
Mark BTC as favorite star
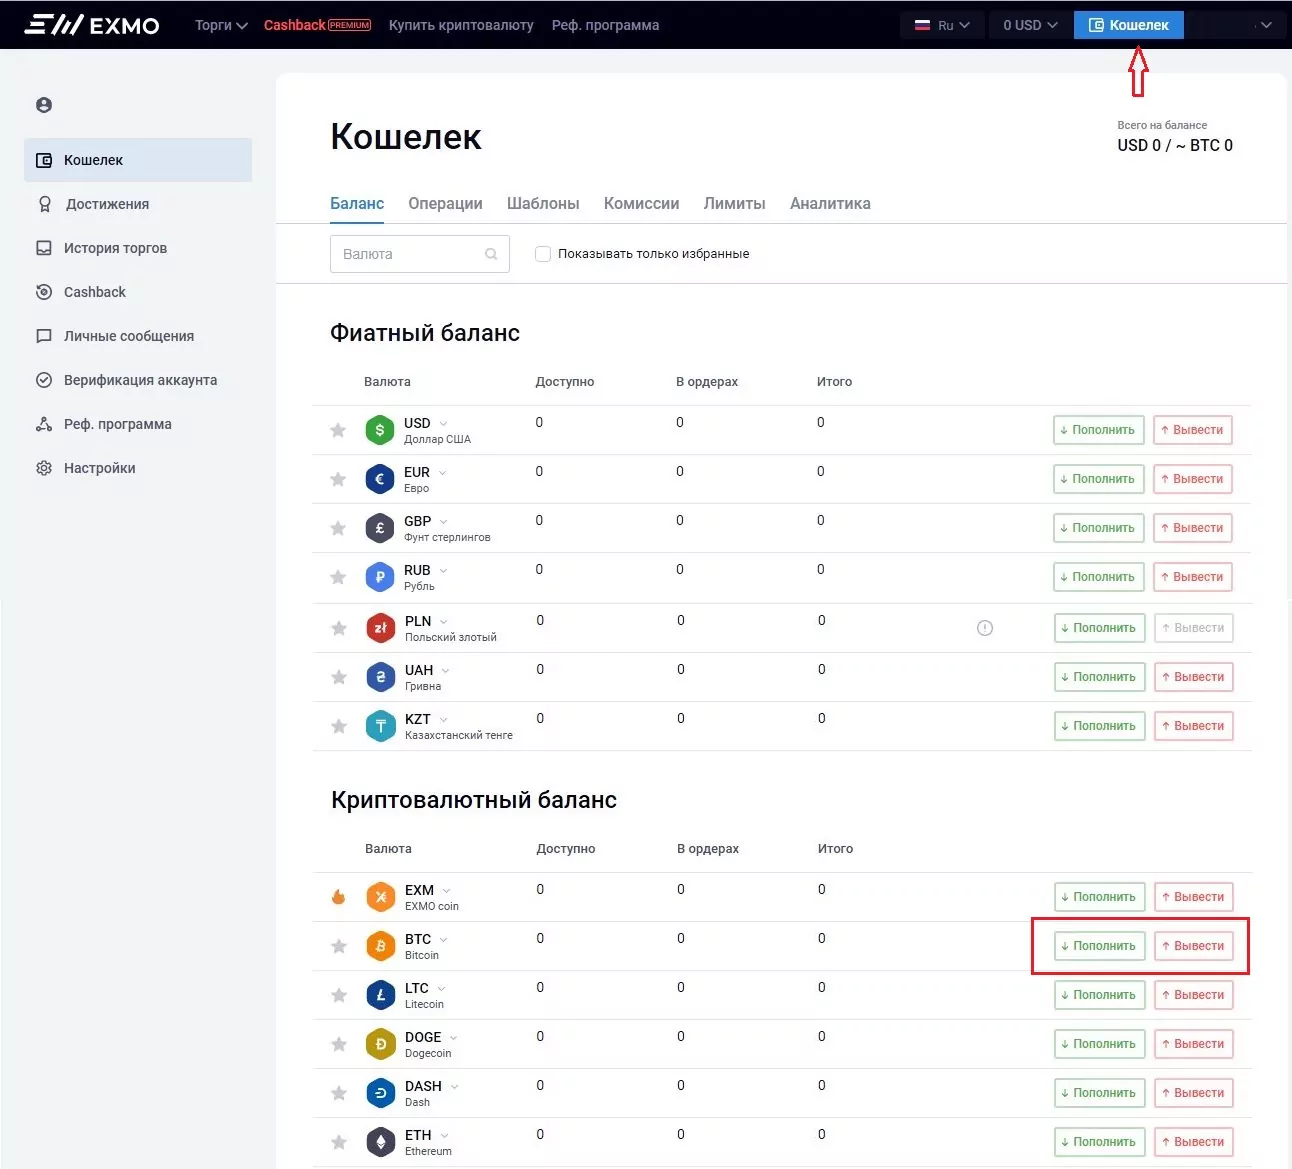tap(339, 946)
